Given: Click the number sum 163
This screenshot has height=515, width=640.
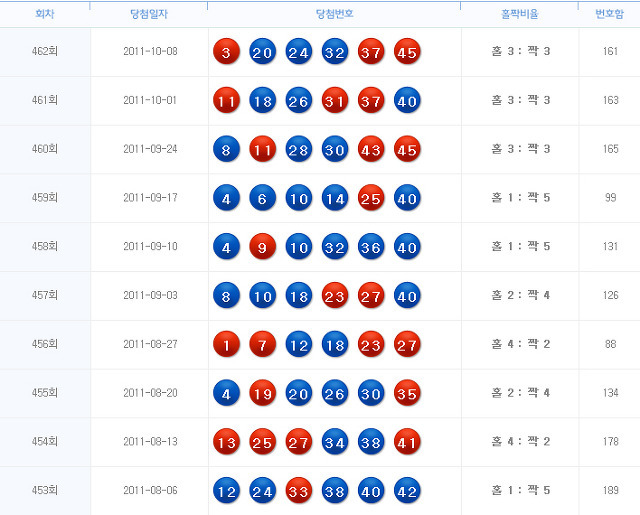Looking at the screenshot, I should (610, 100).
